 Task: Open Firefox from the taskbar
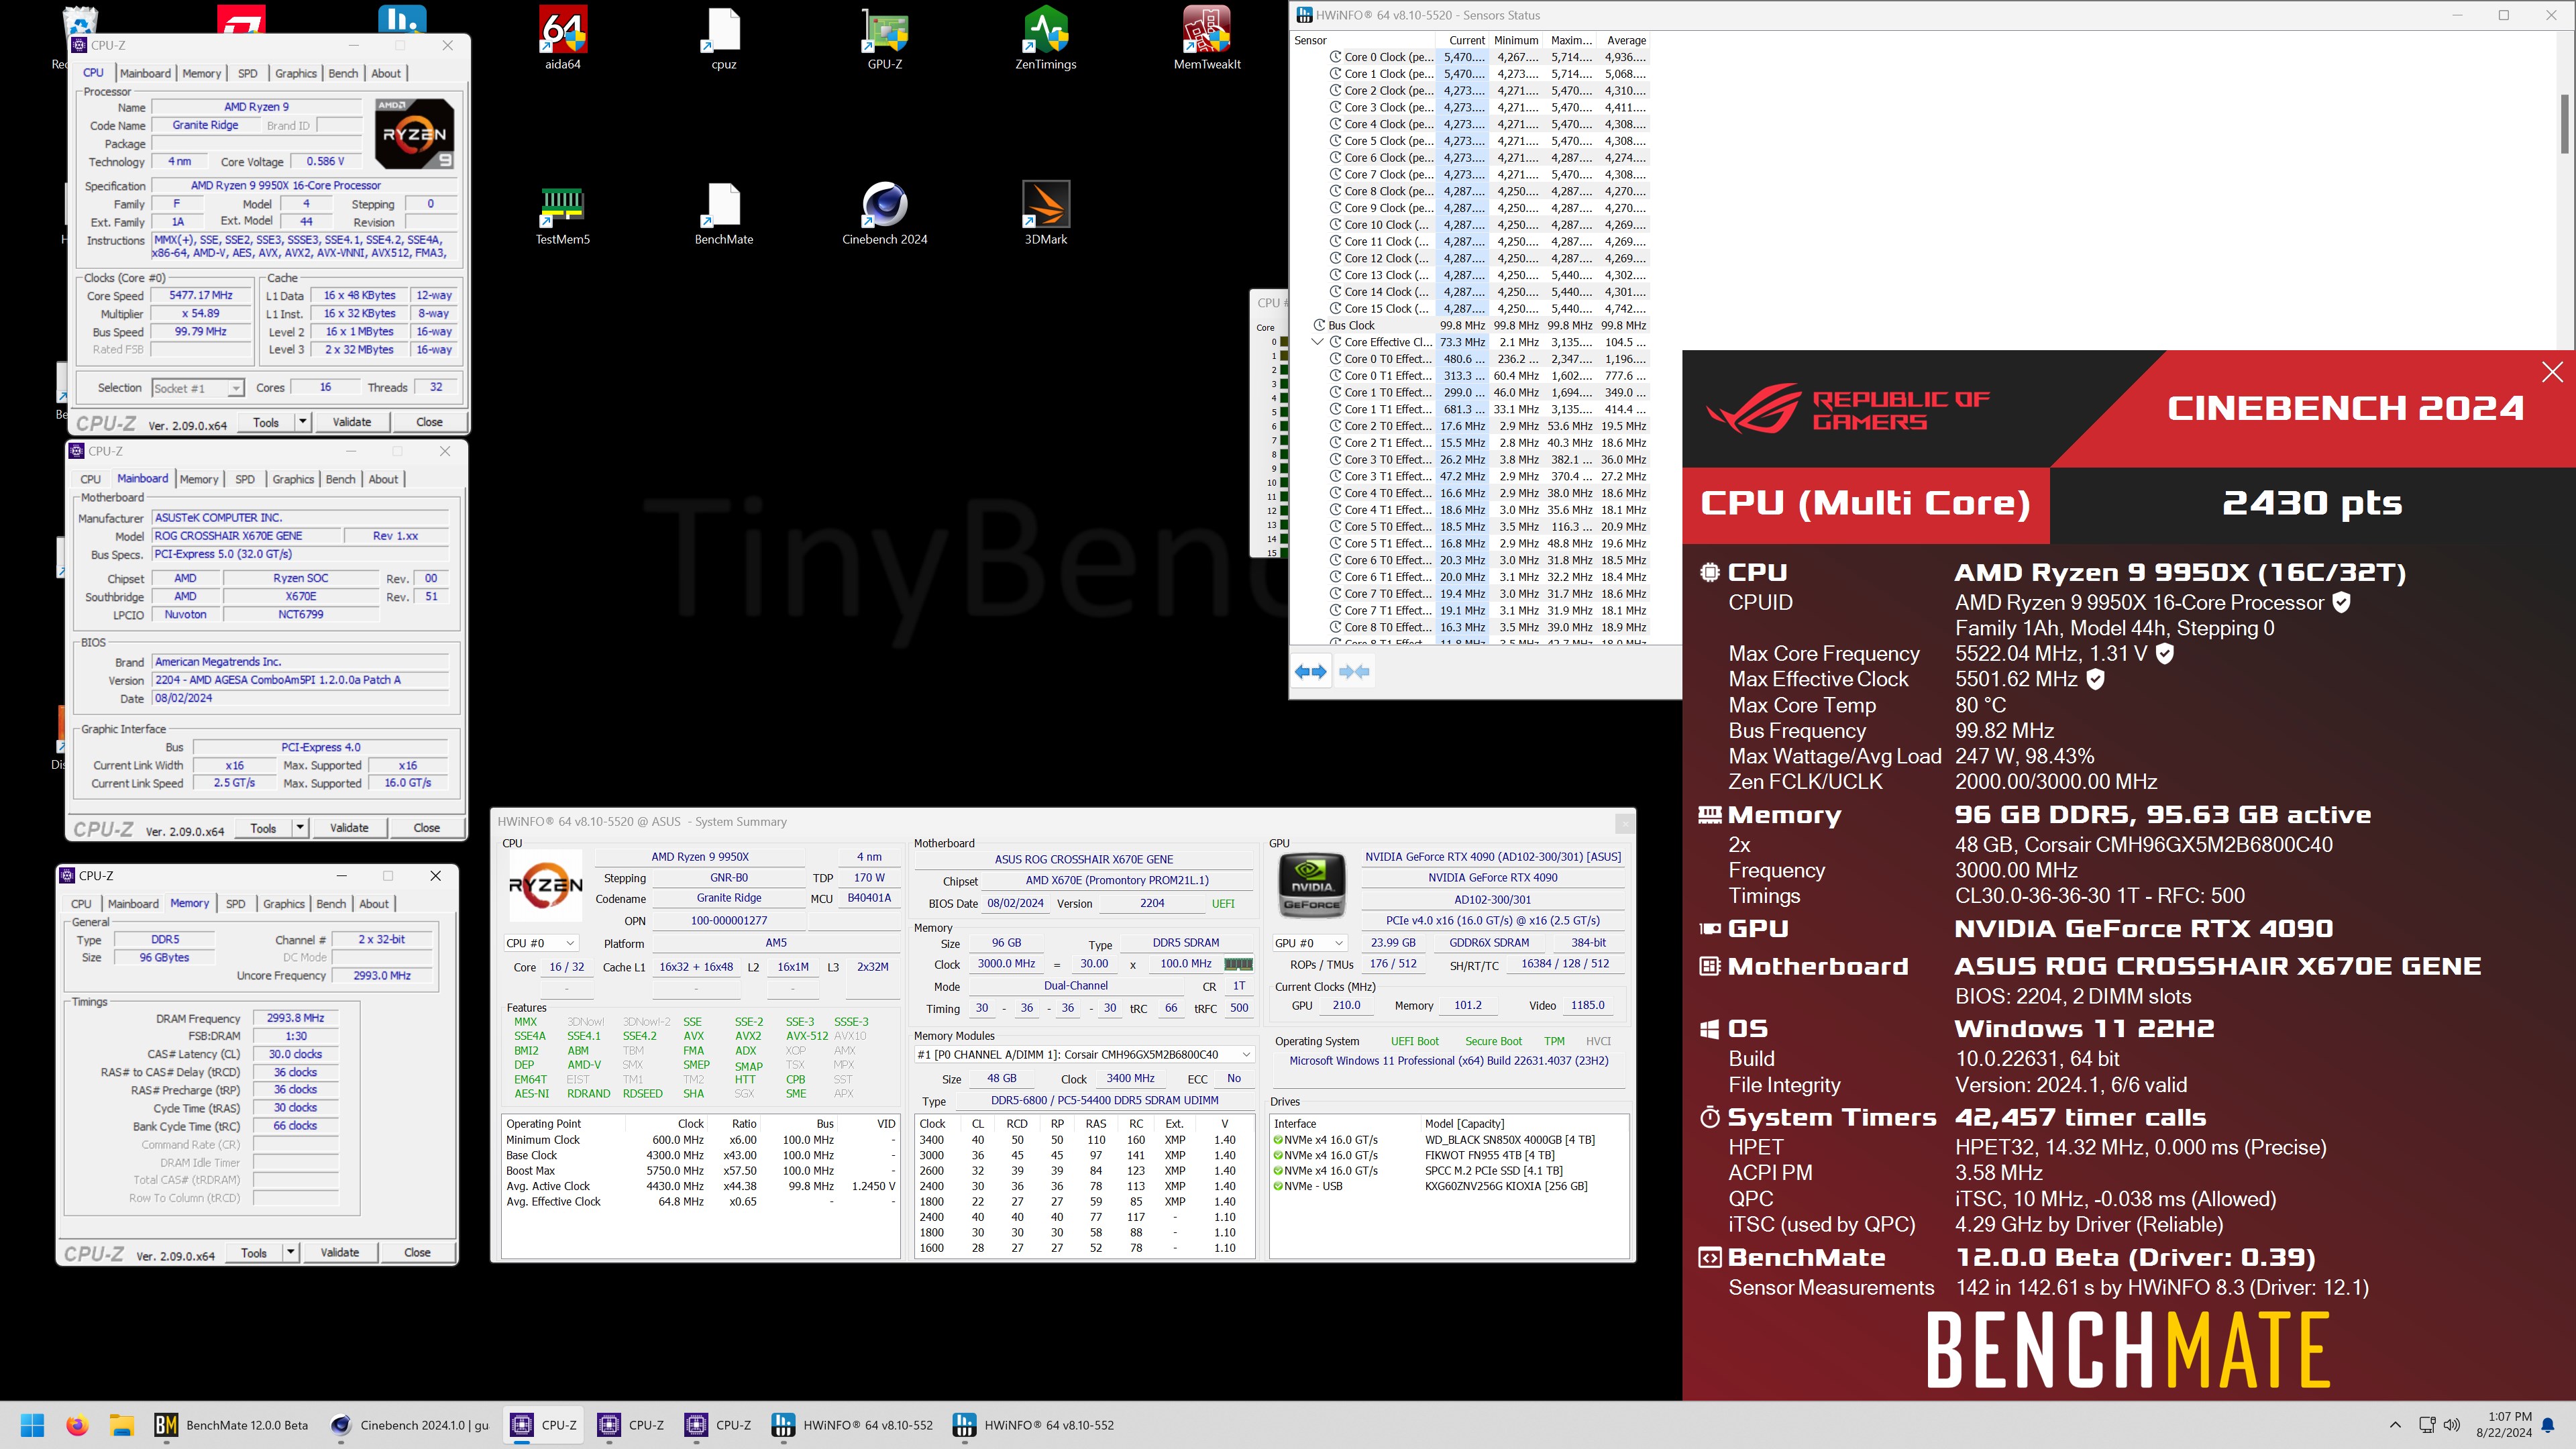[77, 1425]
